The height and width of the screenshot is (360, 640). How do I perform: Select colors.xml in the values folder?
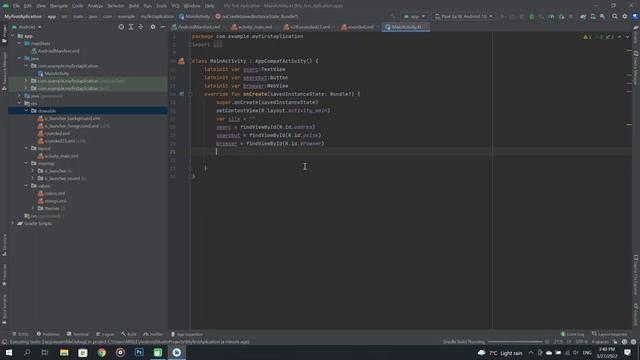click(51, 193)
